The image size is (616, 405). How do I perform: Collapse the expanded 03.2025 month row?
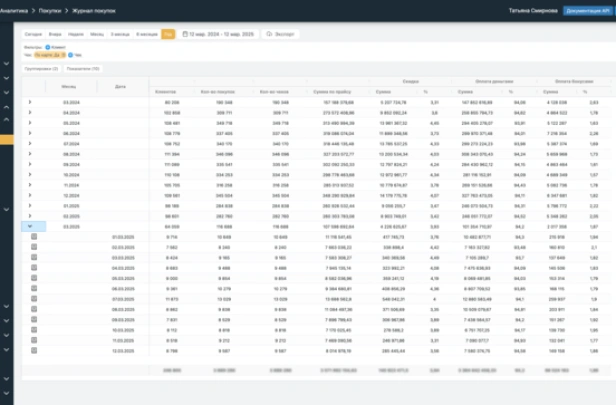coord(30,227)
